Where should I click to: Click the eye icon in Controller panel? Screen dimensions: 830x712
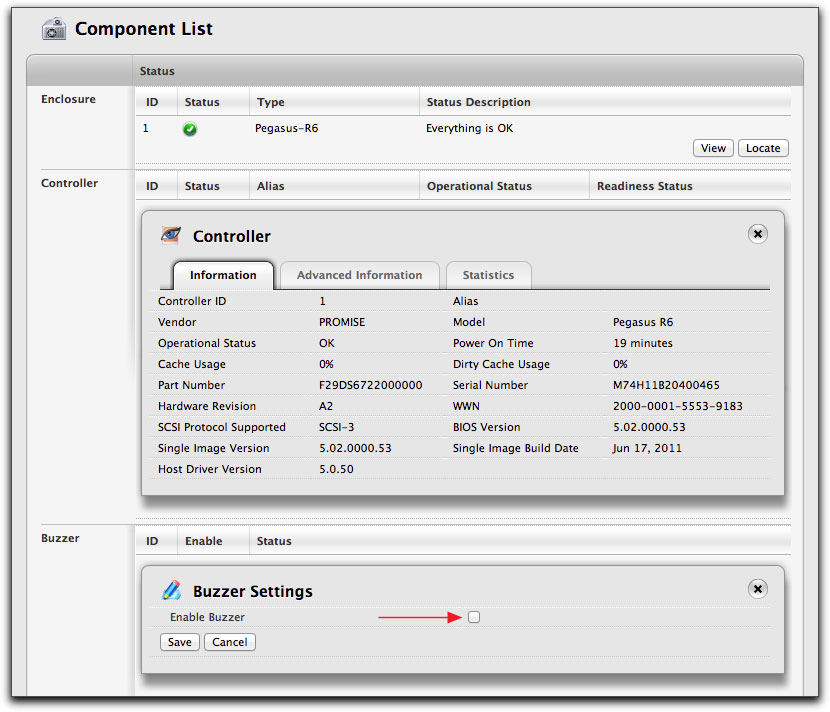(172, 235)
